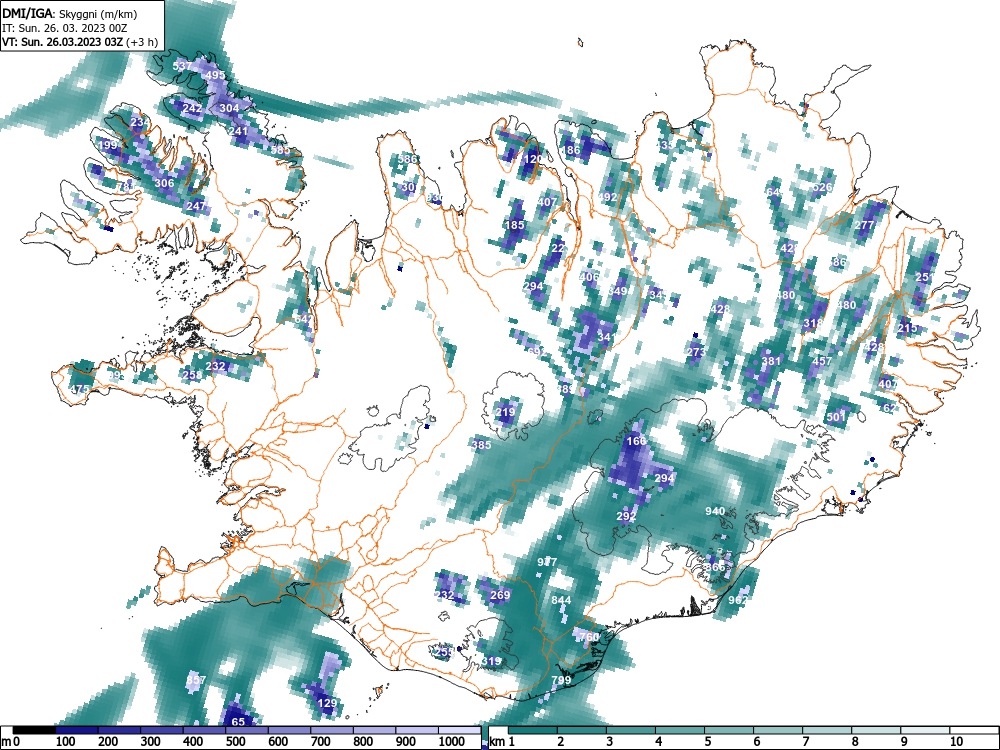Click the 247 visibility label
1000x750 pixels.
pyautogui.click(x=196, y=207)
